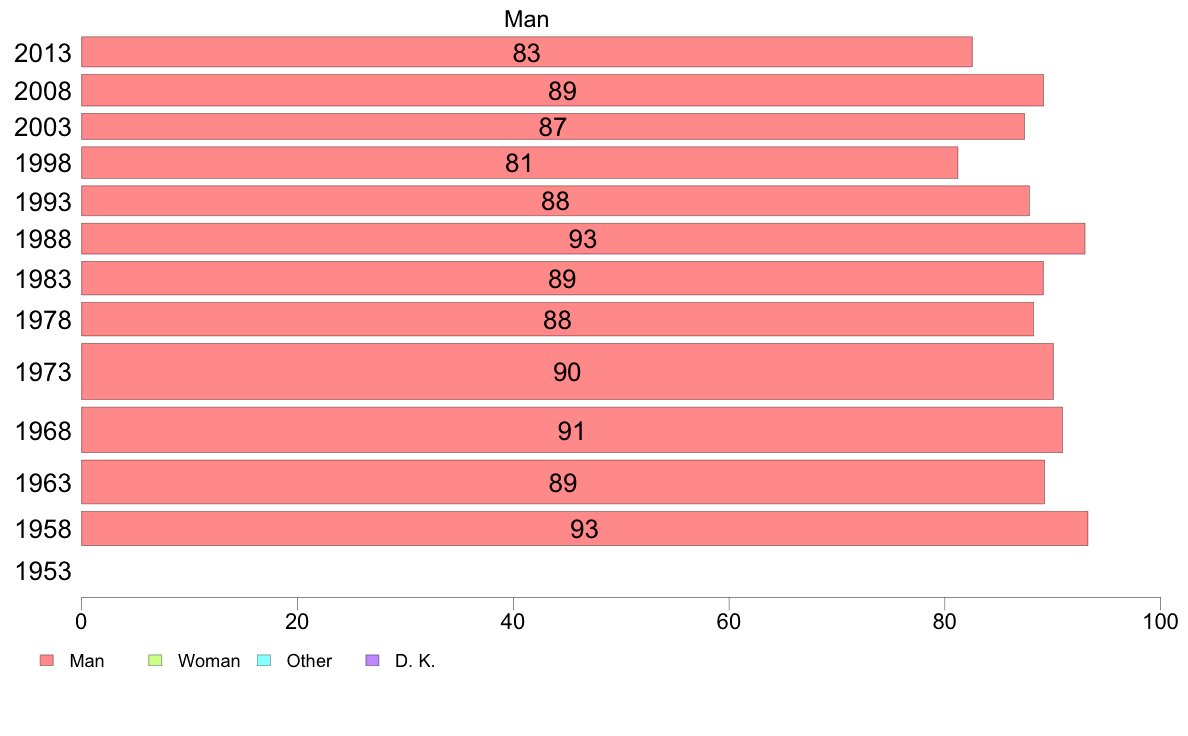Select the 1958 bar with value 93
The image size is (1188, 736).
tap(584, 528)
